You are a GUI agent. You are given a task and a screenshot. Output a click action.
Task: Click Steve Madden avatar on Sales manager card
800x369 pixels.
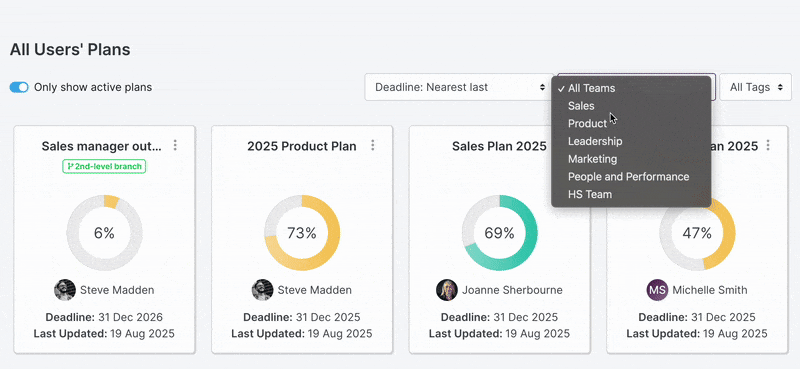point(65,290)
